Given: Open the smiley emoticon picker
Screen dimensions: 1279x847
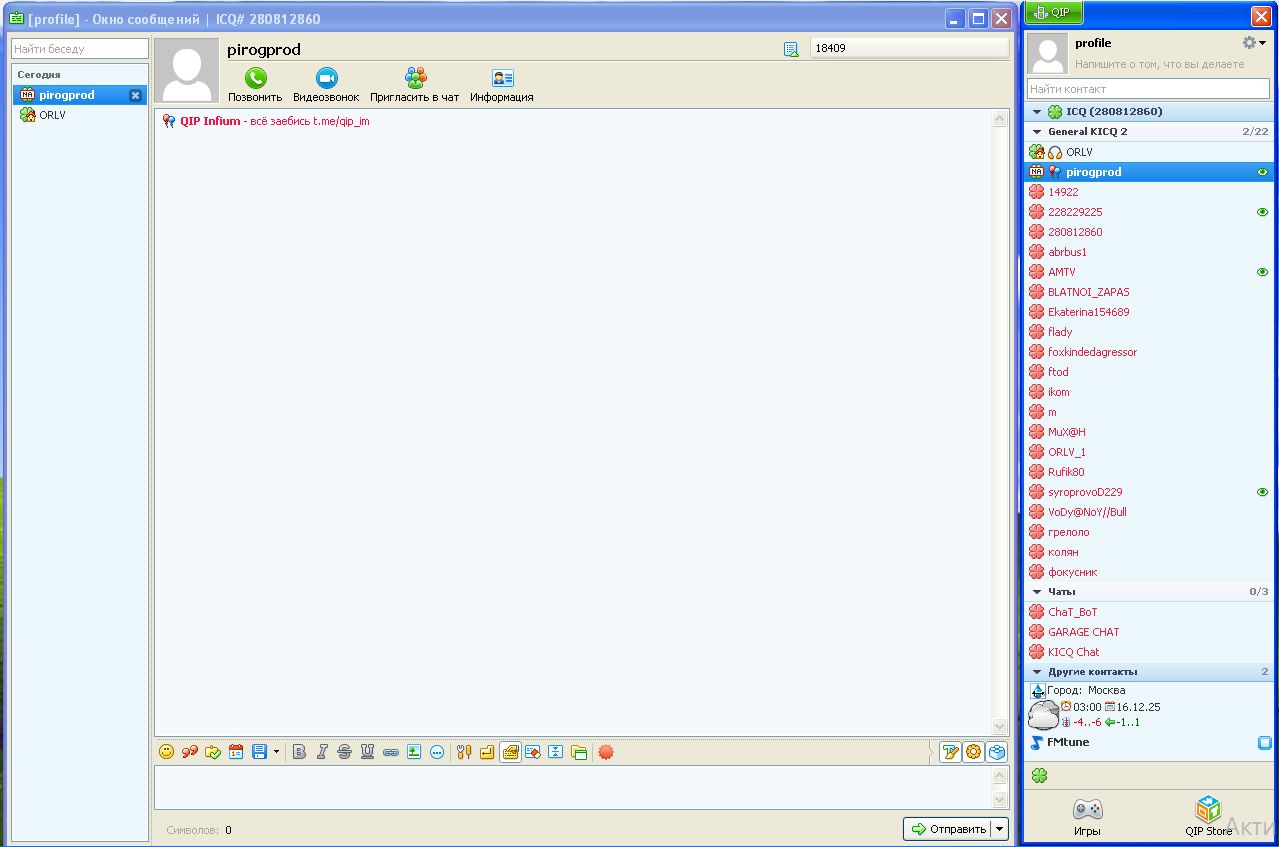Looking at the screenshot, I should click(166, 752).
